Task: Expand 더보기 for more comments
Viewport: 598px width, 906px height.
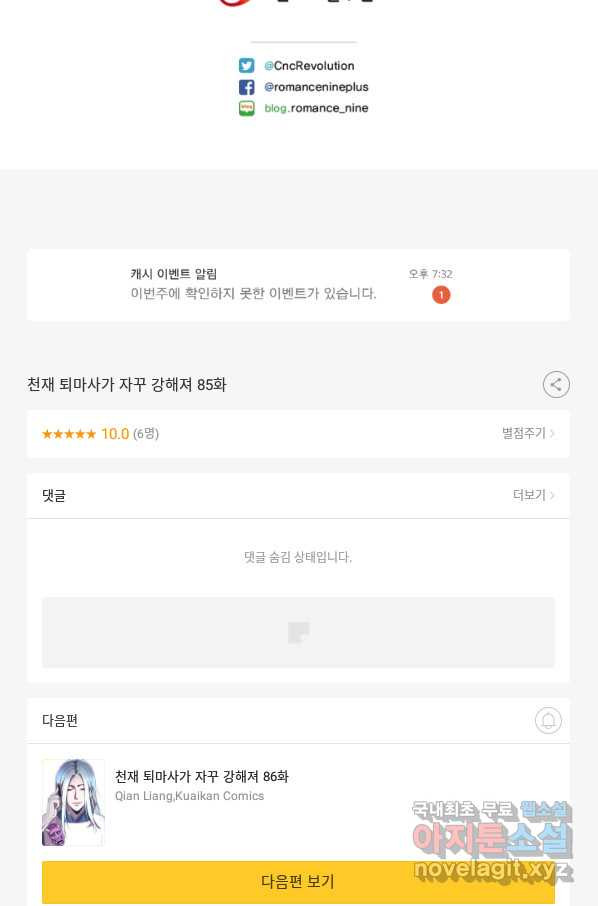Action: (534, 495)
